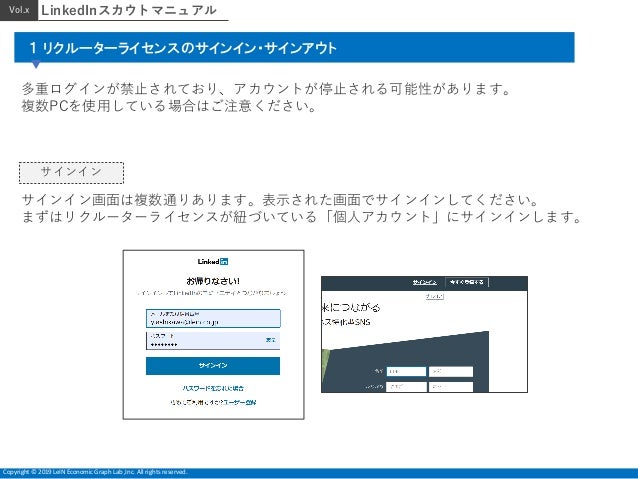Screen dimensions: 638x479
Task: Click the 表示 show-password link
Action: [271, 340]
